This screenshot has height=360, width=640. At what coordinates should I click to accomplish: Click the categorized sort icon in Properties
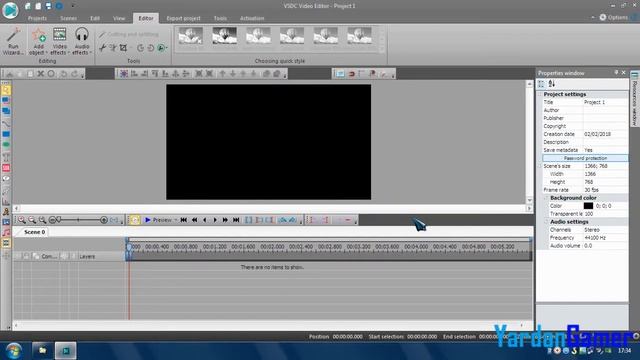click(541, 84)
